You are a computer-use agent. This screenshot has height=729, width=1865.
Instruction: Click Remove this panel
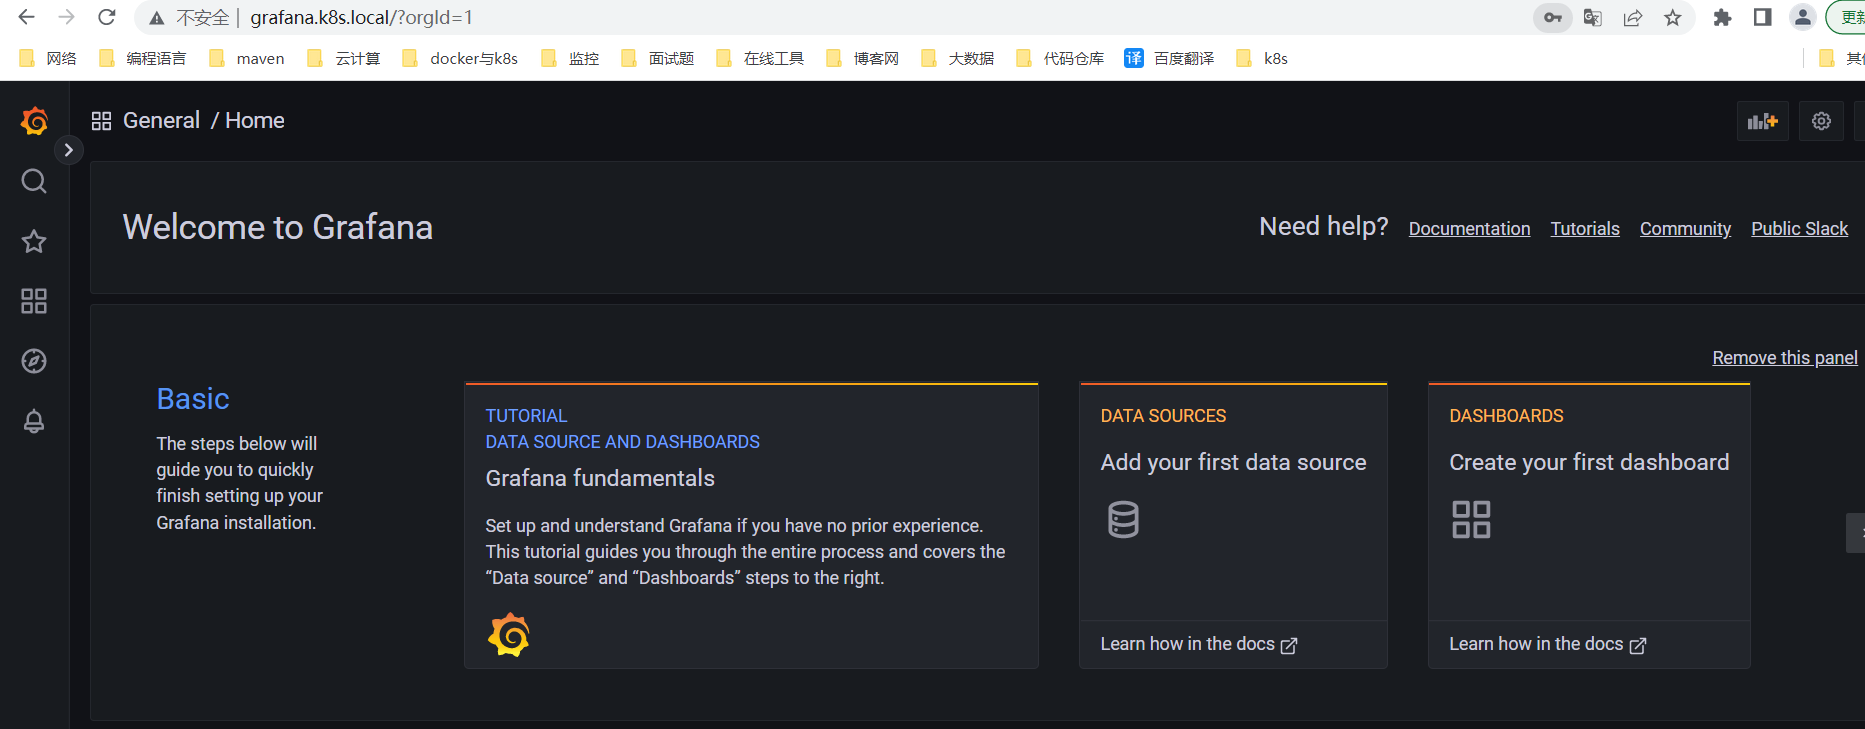click(x=1785, y=358)
